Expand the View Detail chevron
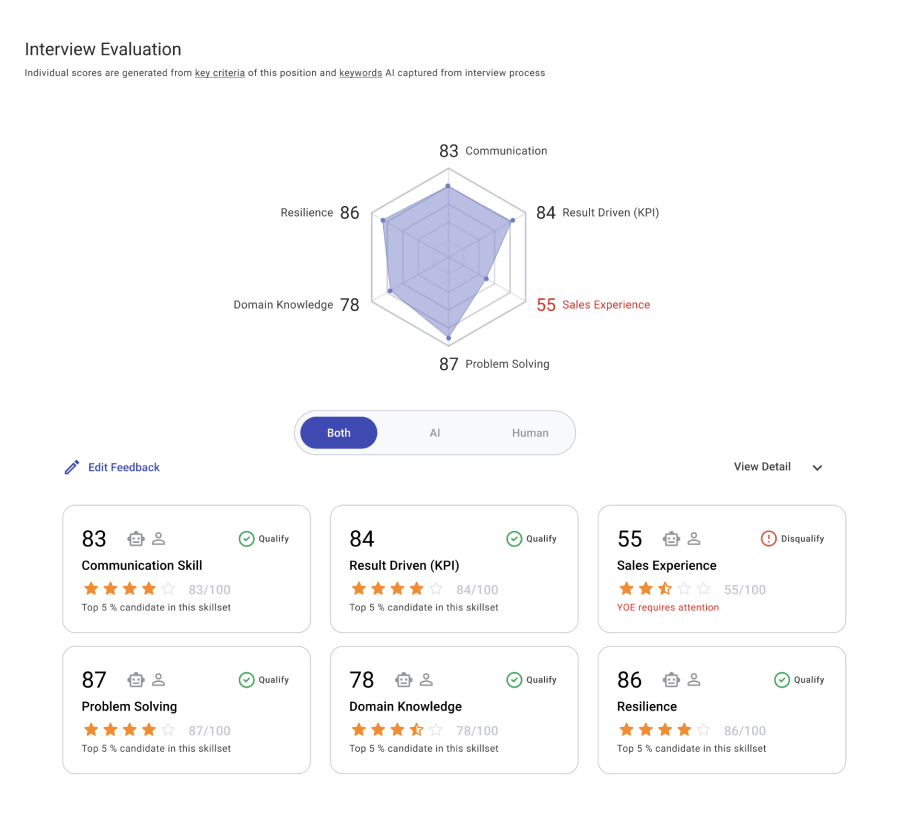 (x=817, y=468)
